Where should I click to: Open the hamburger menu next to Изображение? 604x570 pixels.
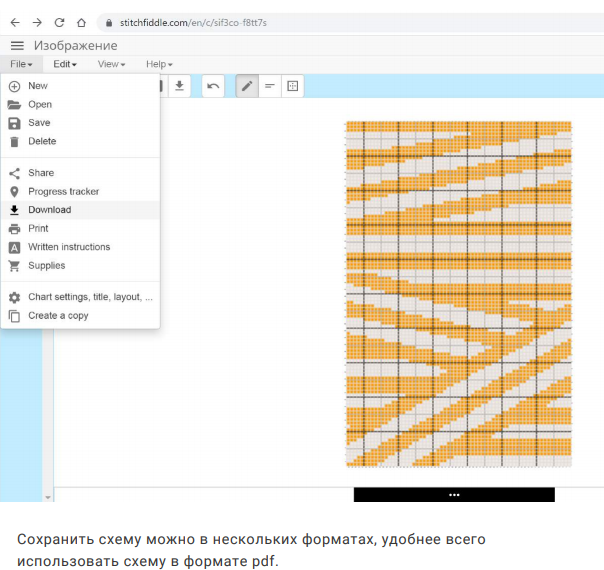pos(17,46)
